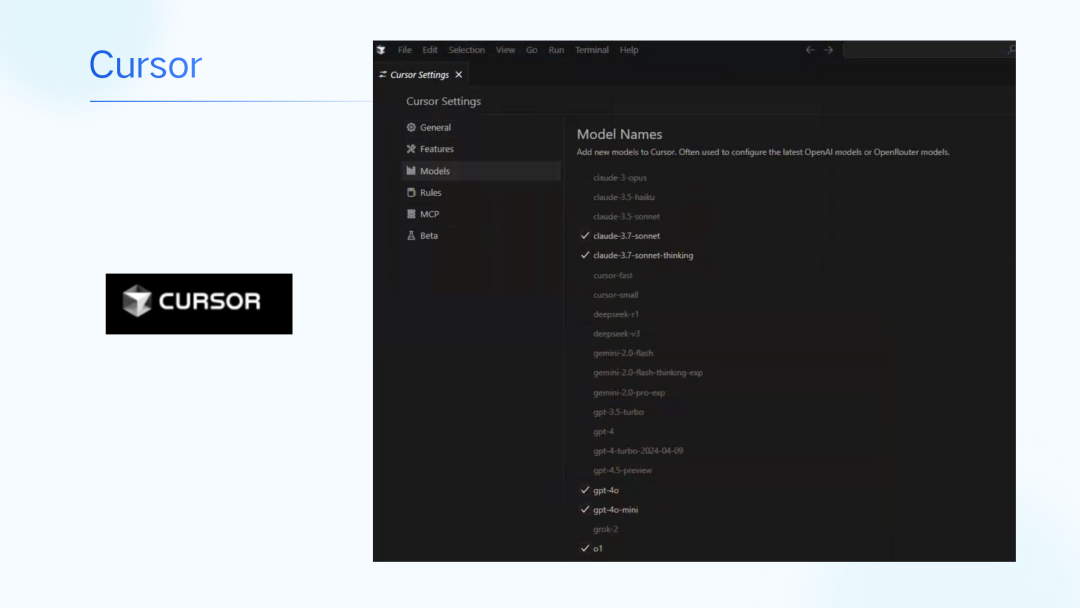Click the forward navigation arrow
Viewport: 1080px width, 608px height.
click(828, 50)
